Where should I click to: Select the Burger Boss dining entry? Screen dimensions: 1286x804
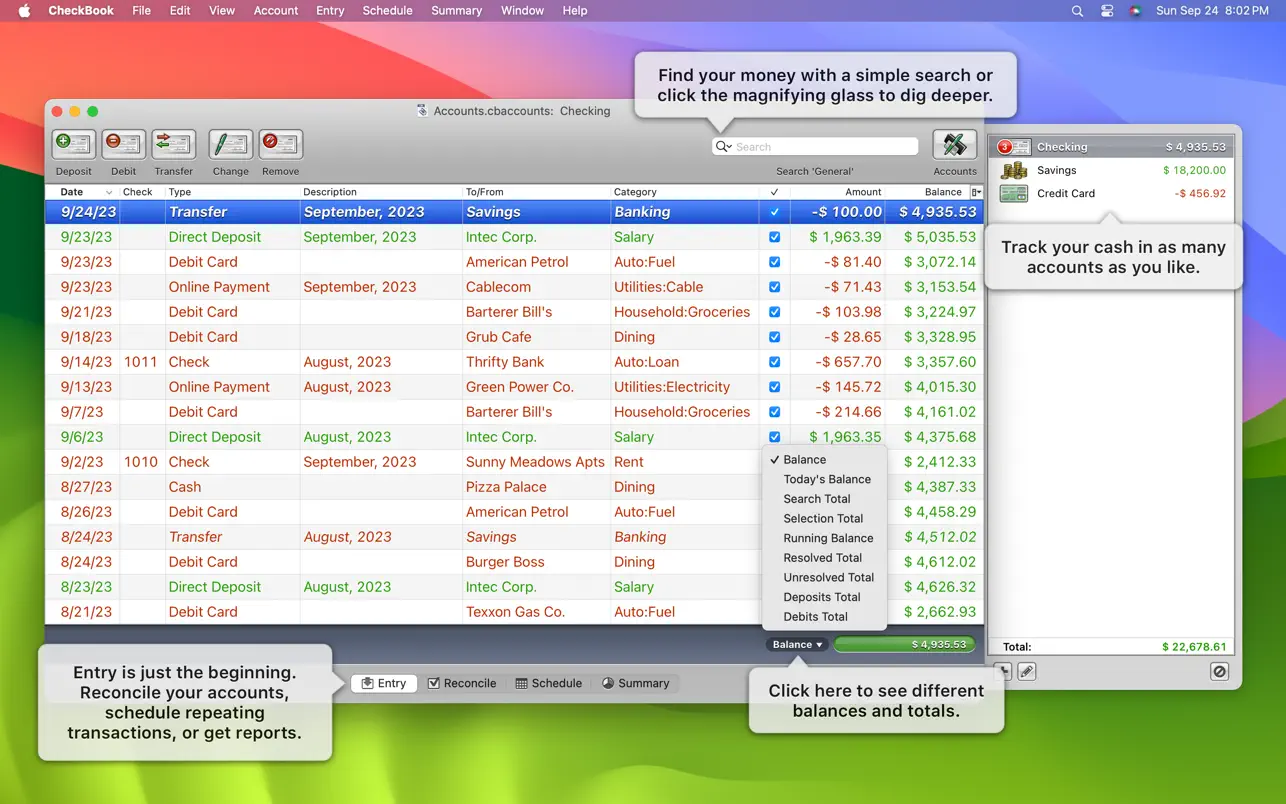point(514,562)
